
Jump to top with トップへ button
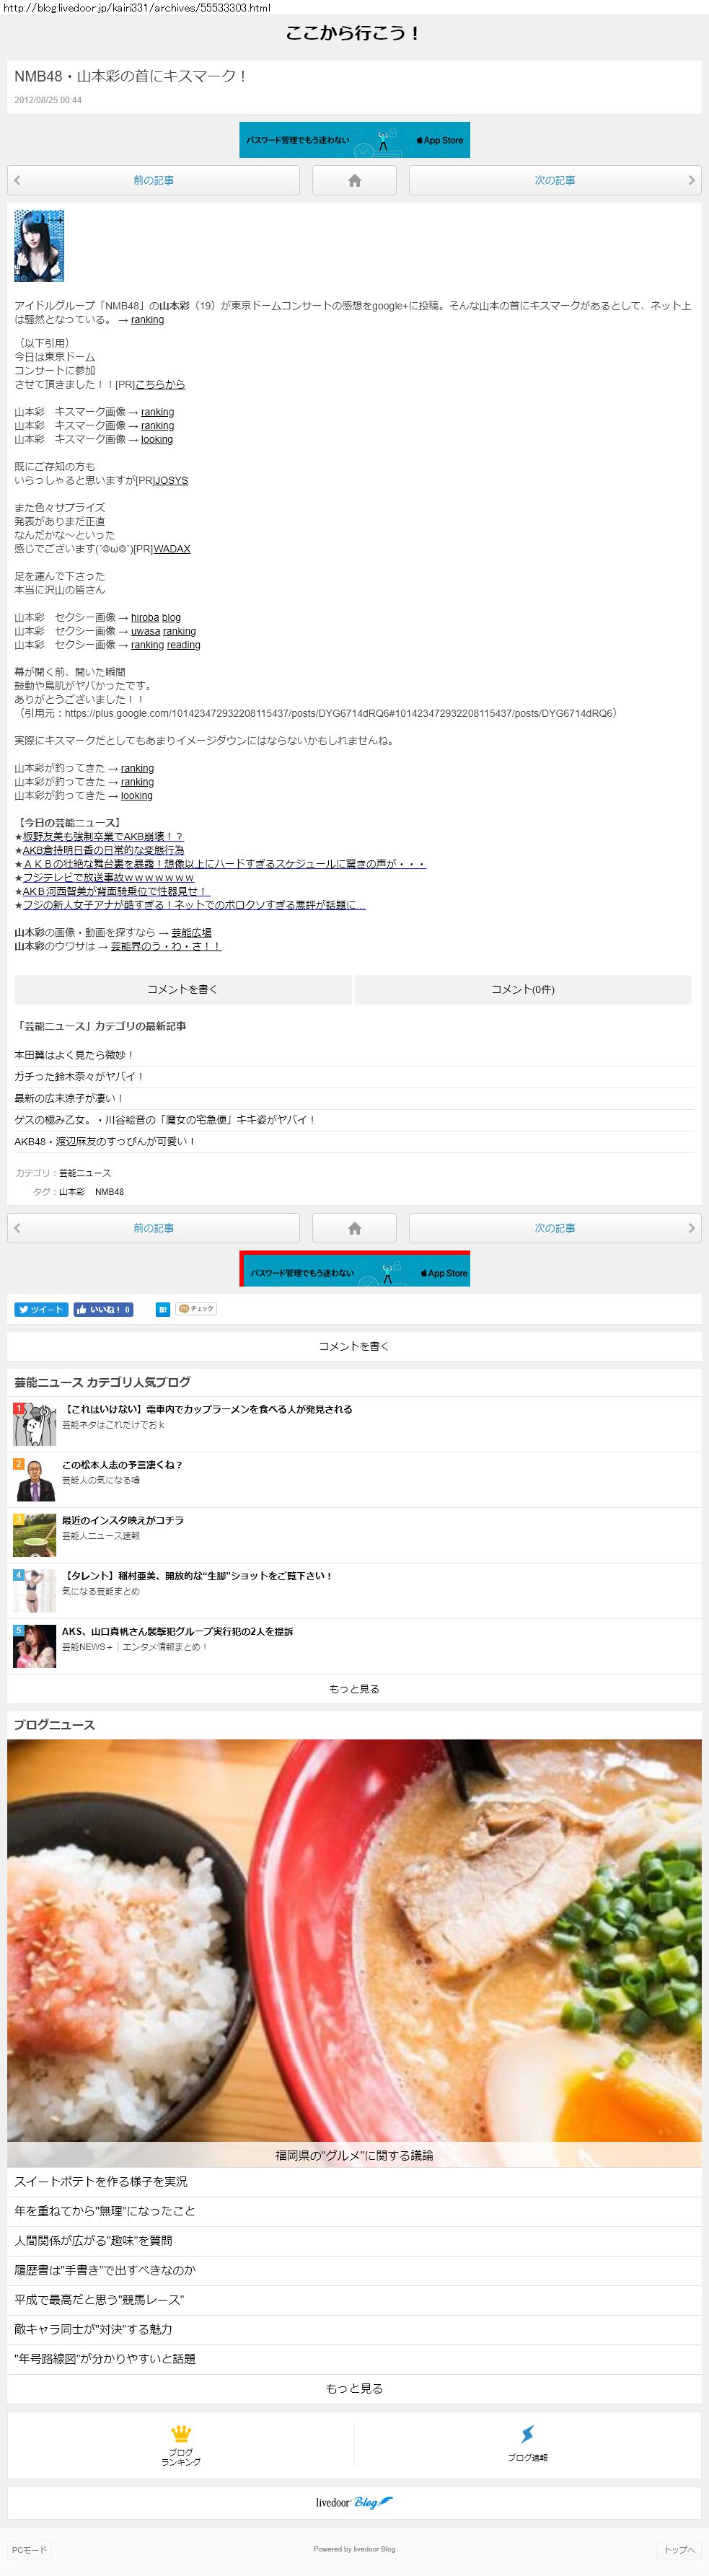(679, 2549)
